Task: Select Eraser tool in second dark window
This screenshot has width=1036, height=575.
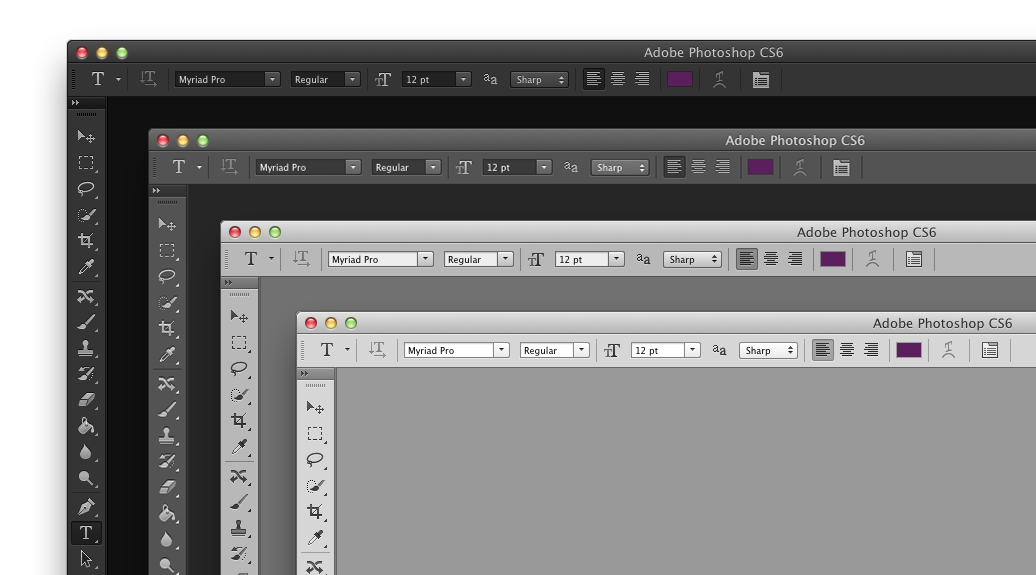Action: click(166, 487)
